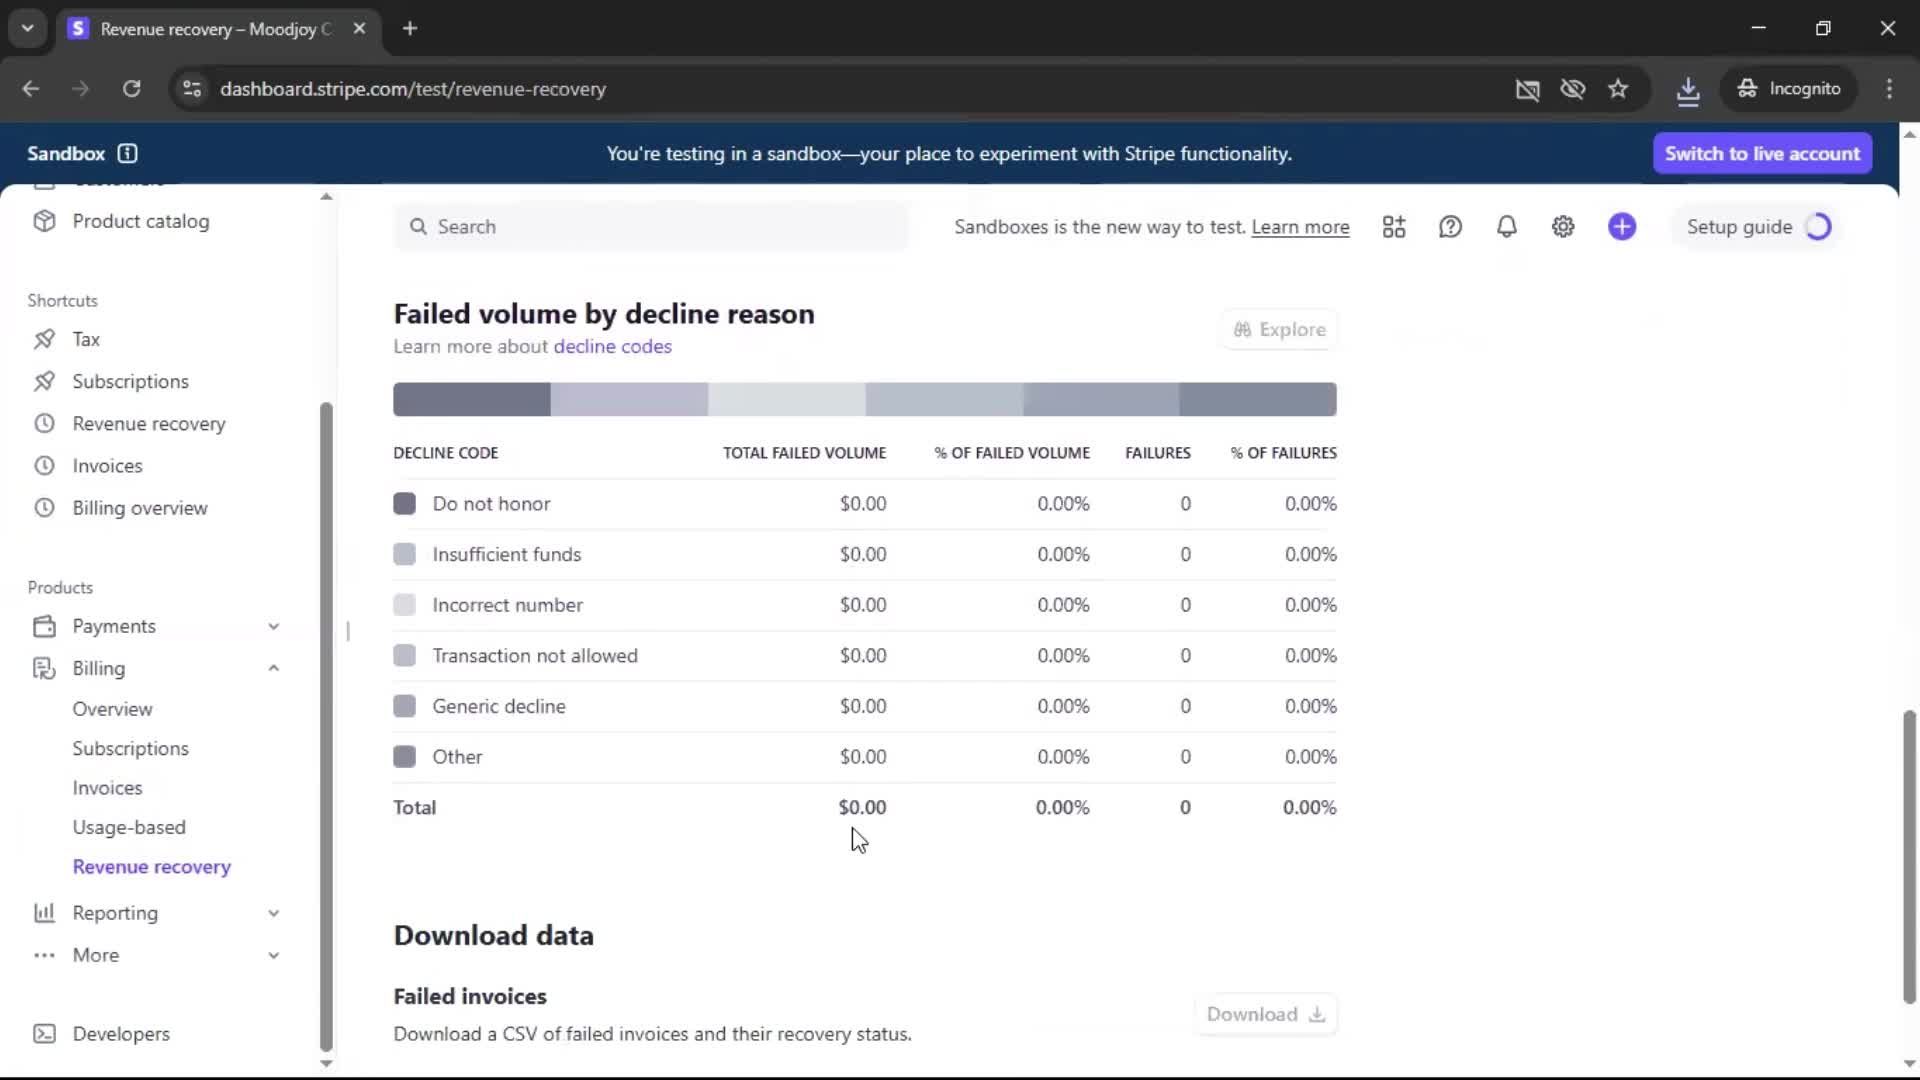Image resolution: width=1920 pixels, height=1080 pixels.
Task: Click into the Search field
Action: tap(650, 227)
